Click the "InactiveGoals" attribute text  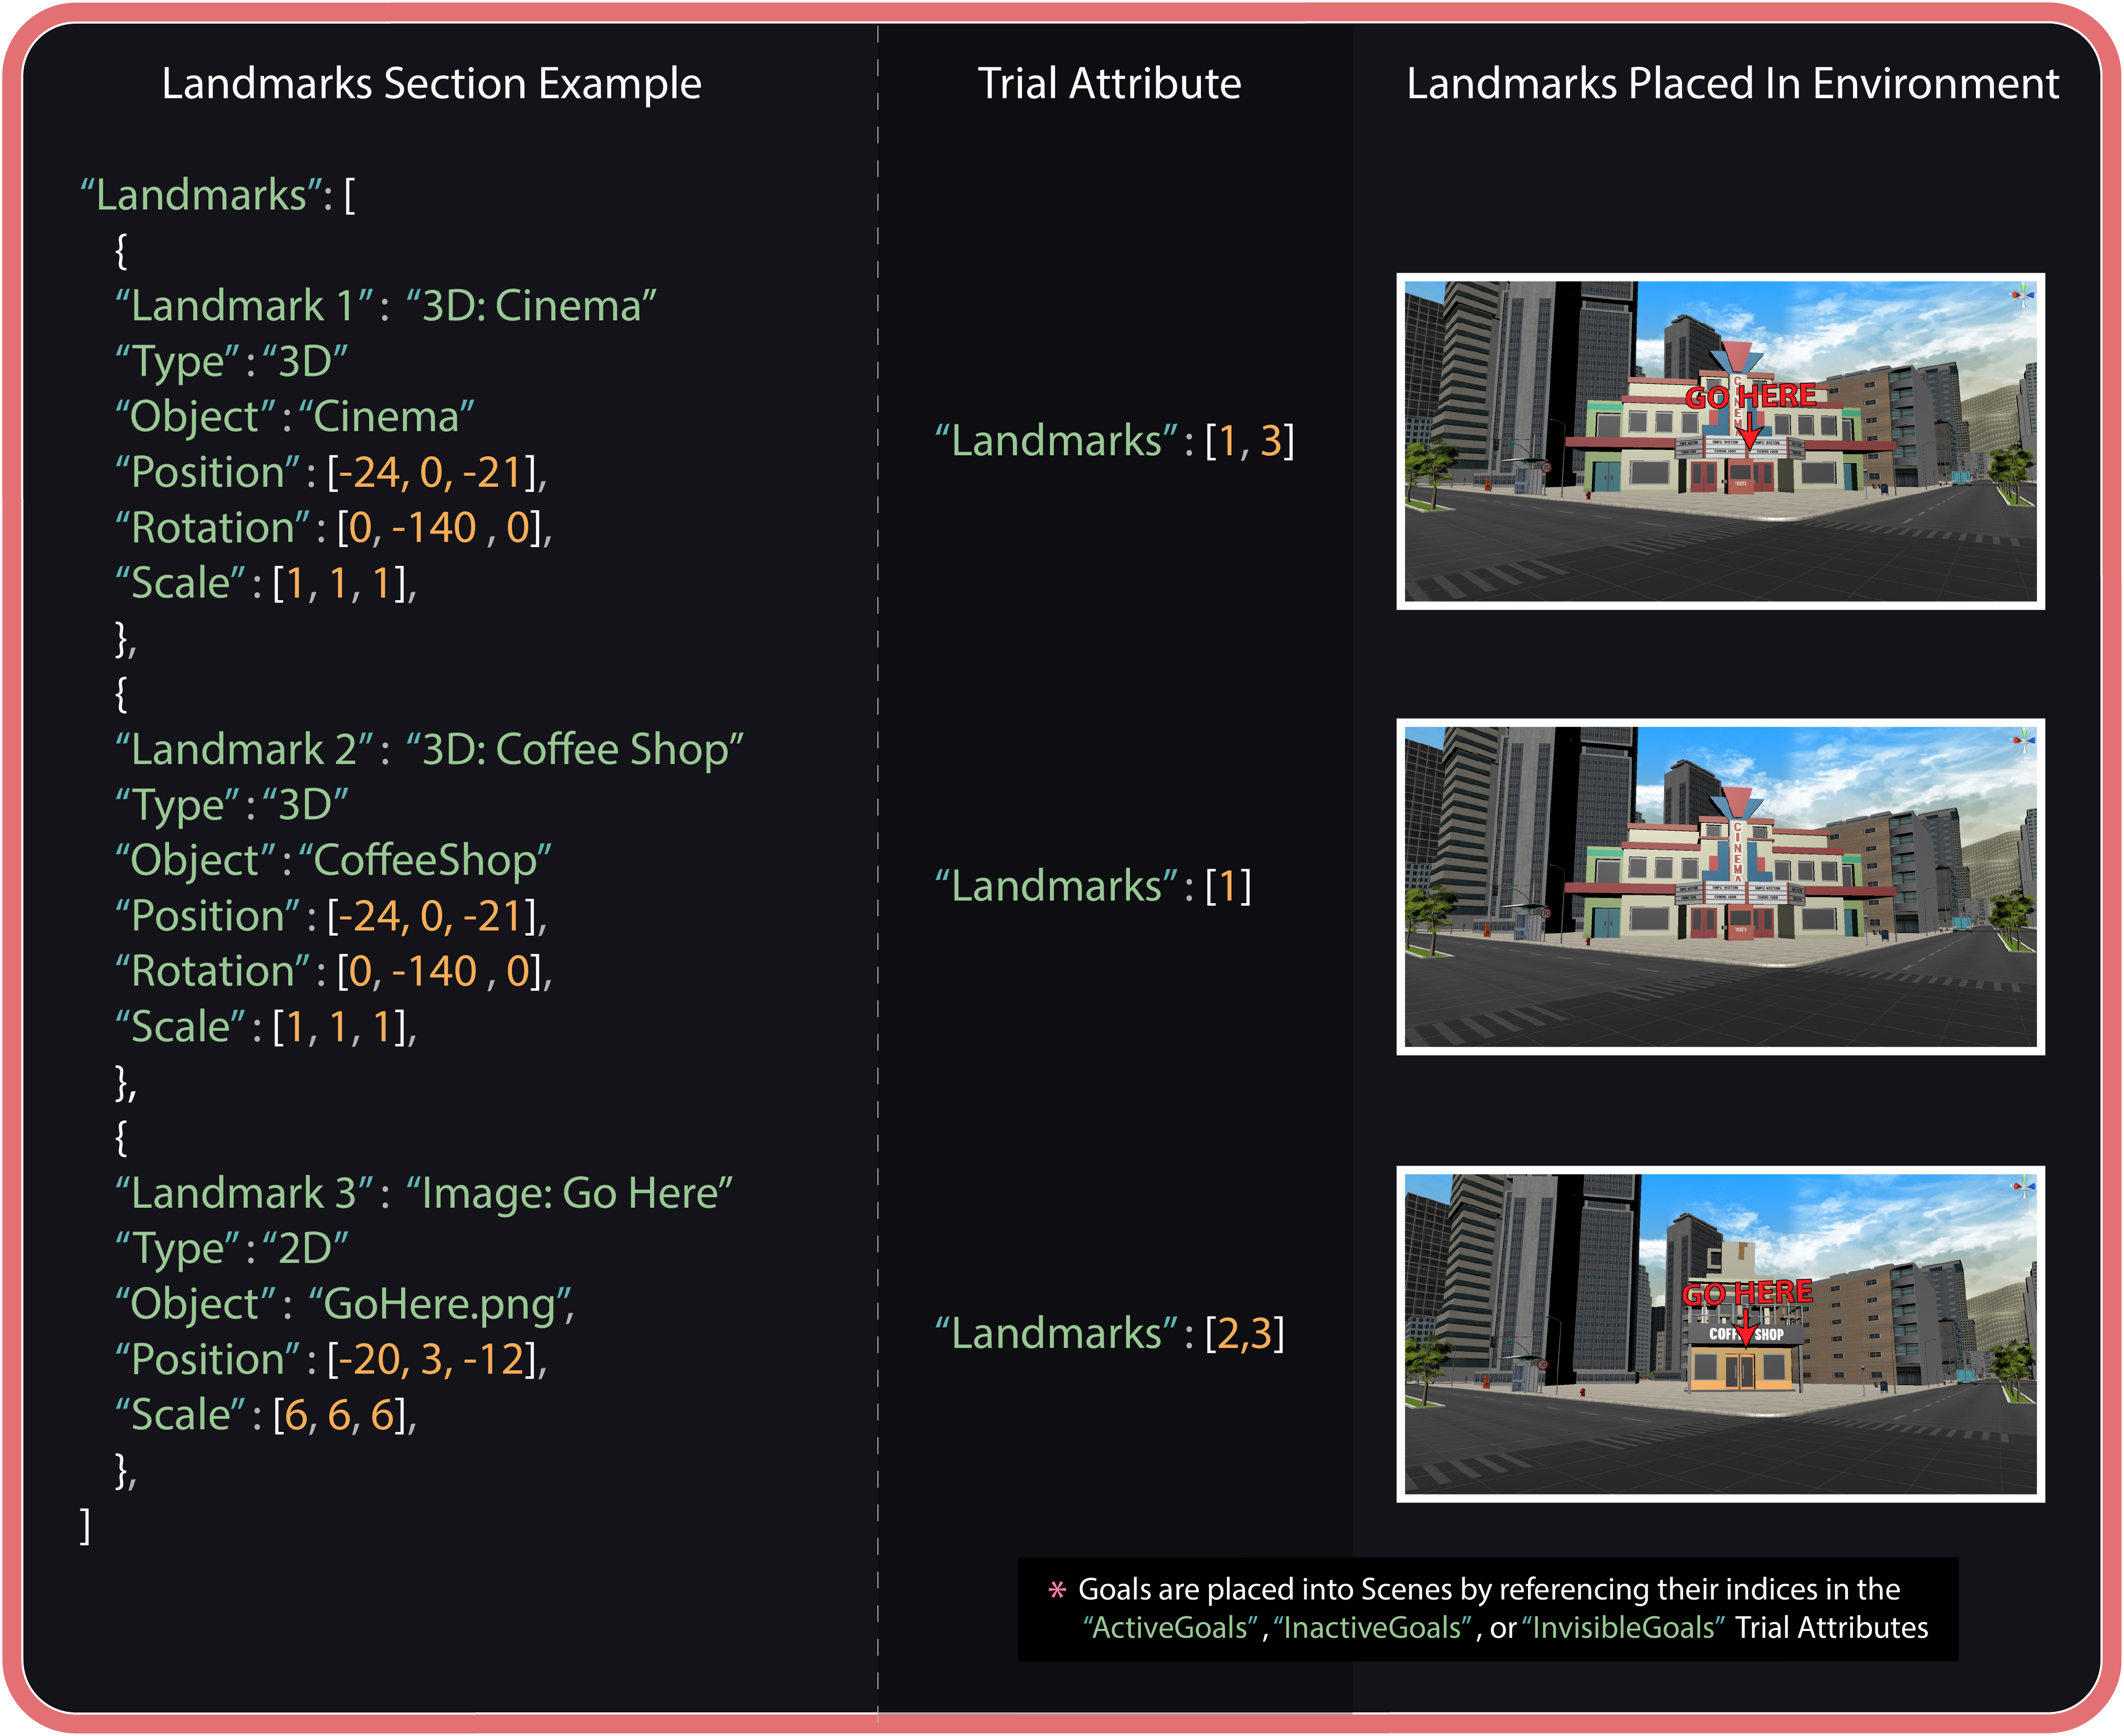coord(1372,1628)
